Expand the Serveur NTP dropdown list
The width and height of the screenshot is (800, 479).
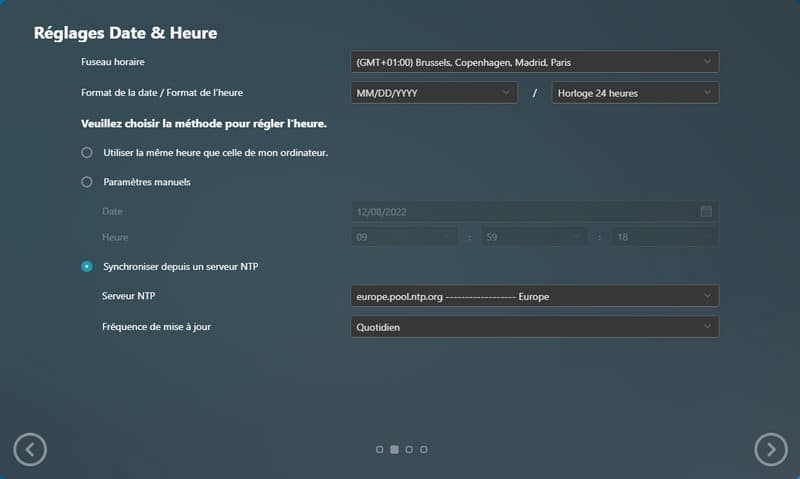click(534, 296)
